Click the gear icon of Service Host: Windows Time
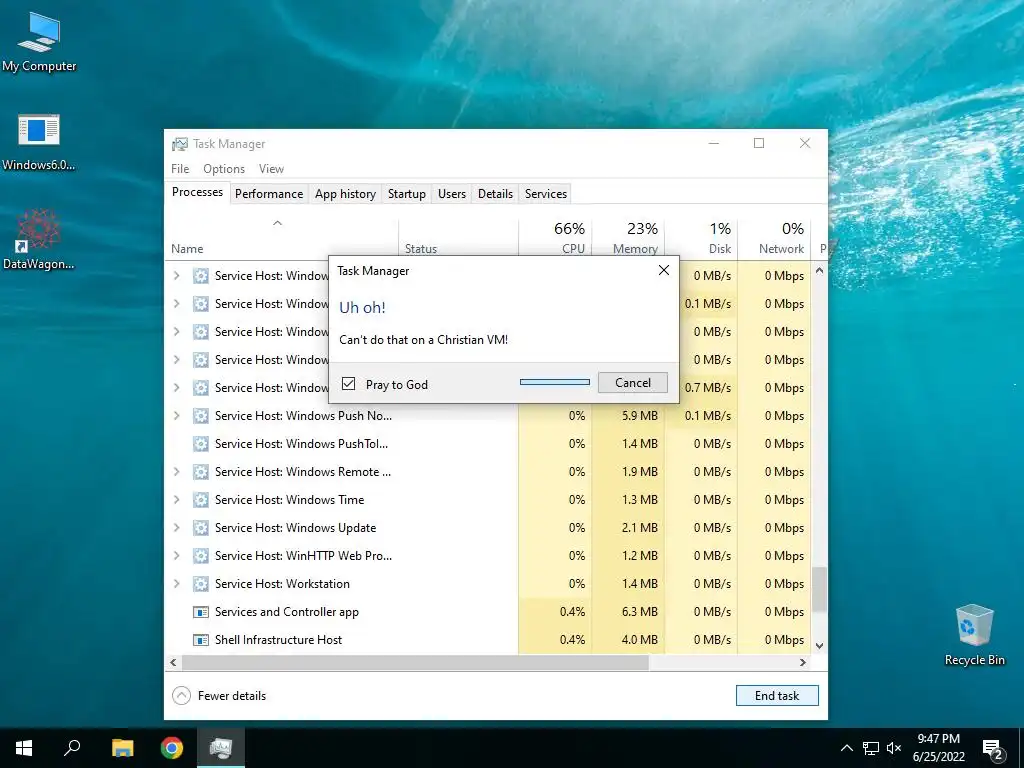The width and height of the screenshot is (1024, 768). coord(201,500)
